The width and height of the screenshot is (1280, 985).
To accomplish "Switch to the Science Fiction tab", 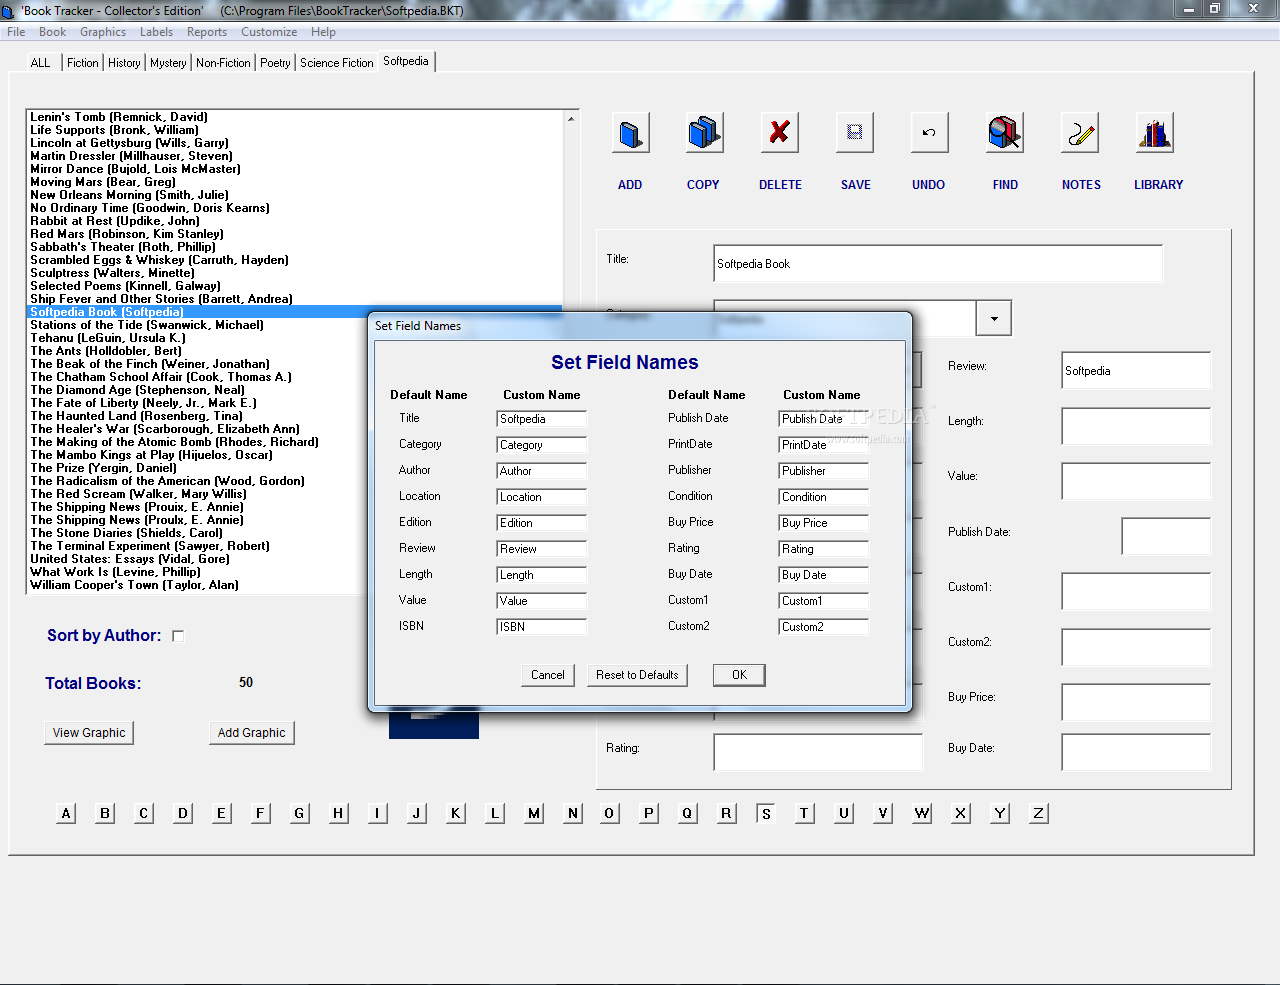I will pyautogui.click(x=336, y=62).
